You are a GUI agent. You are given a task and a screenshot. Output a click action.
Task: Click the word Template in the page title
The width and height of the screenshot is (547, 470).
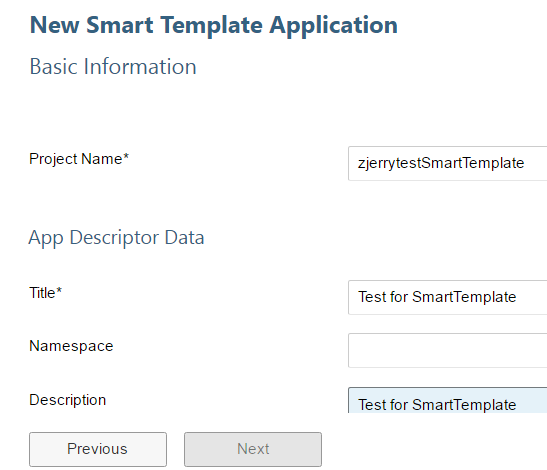point(211,25)
